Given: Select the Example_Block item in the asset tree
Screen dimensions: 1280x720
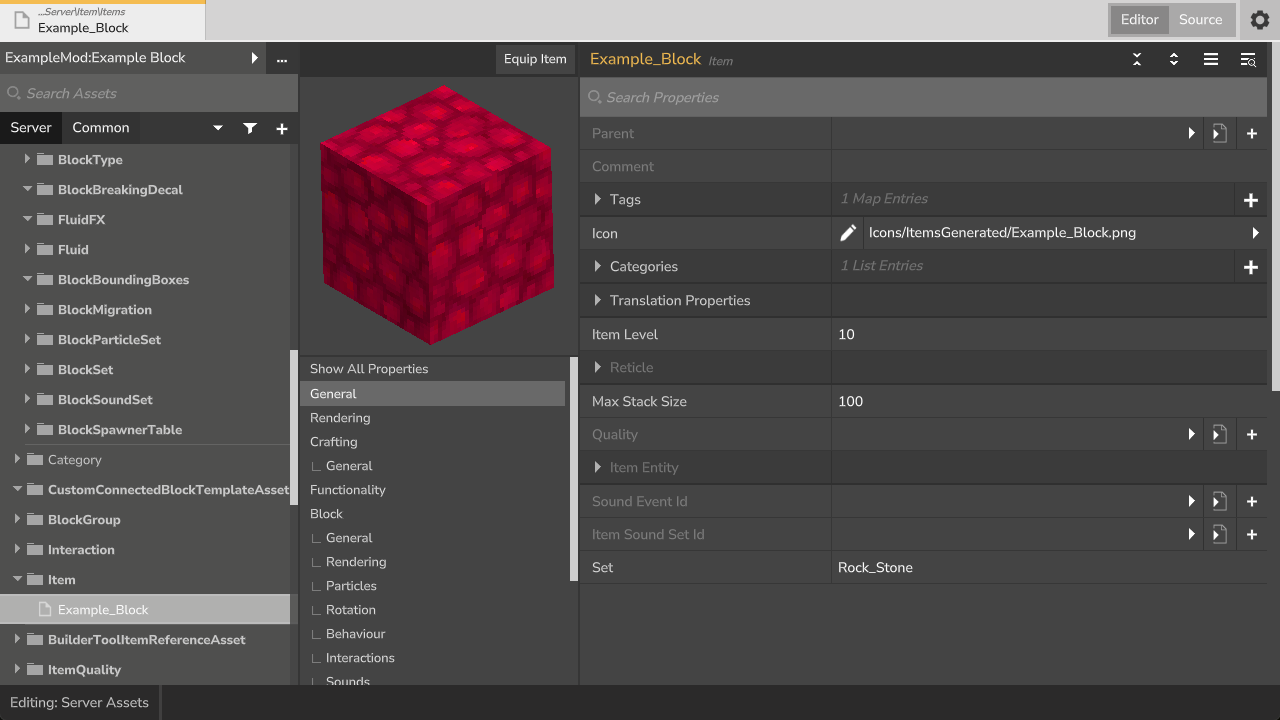Looking at the screenshot, I should [145, 609].
